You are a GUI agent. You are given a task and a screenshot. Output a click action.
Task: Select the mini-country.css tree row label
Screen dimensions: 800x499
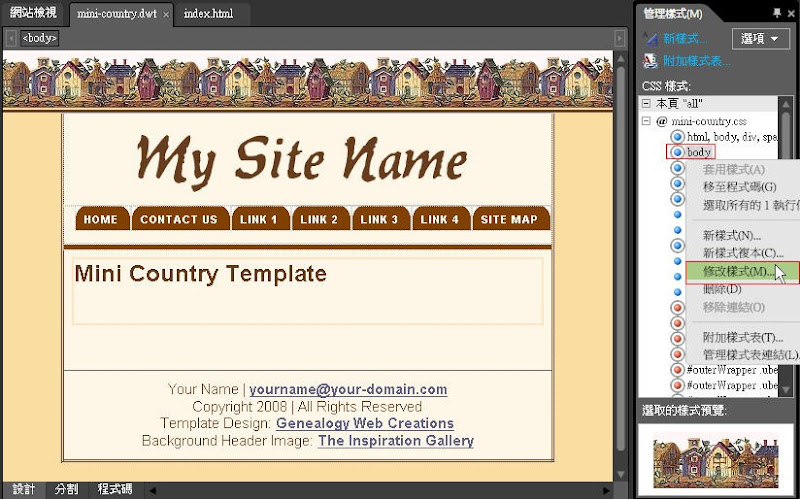coord(709,121)
